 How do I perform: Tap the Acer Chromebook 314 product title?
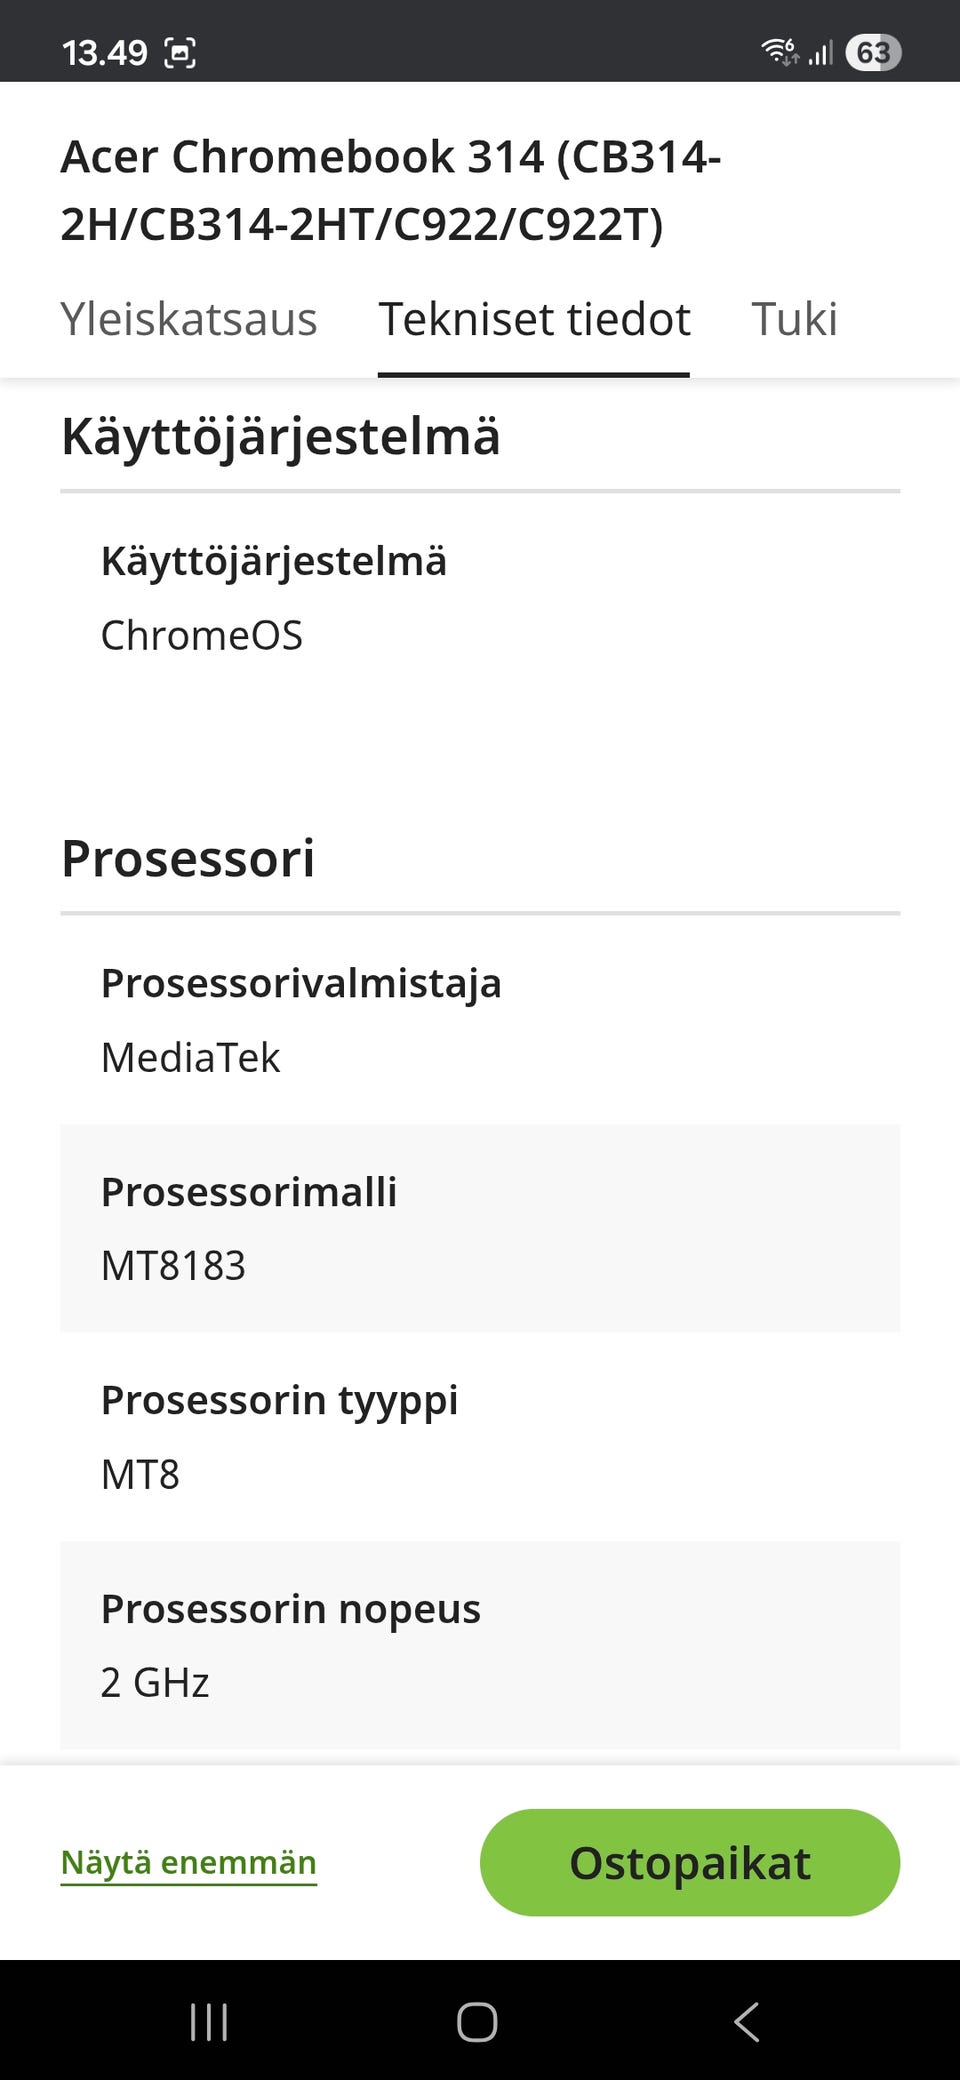[390, 190]
